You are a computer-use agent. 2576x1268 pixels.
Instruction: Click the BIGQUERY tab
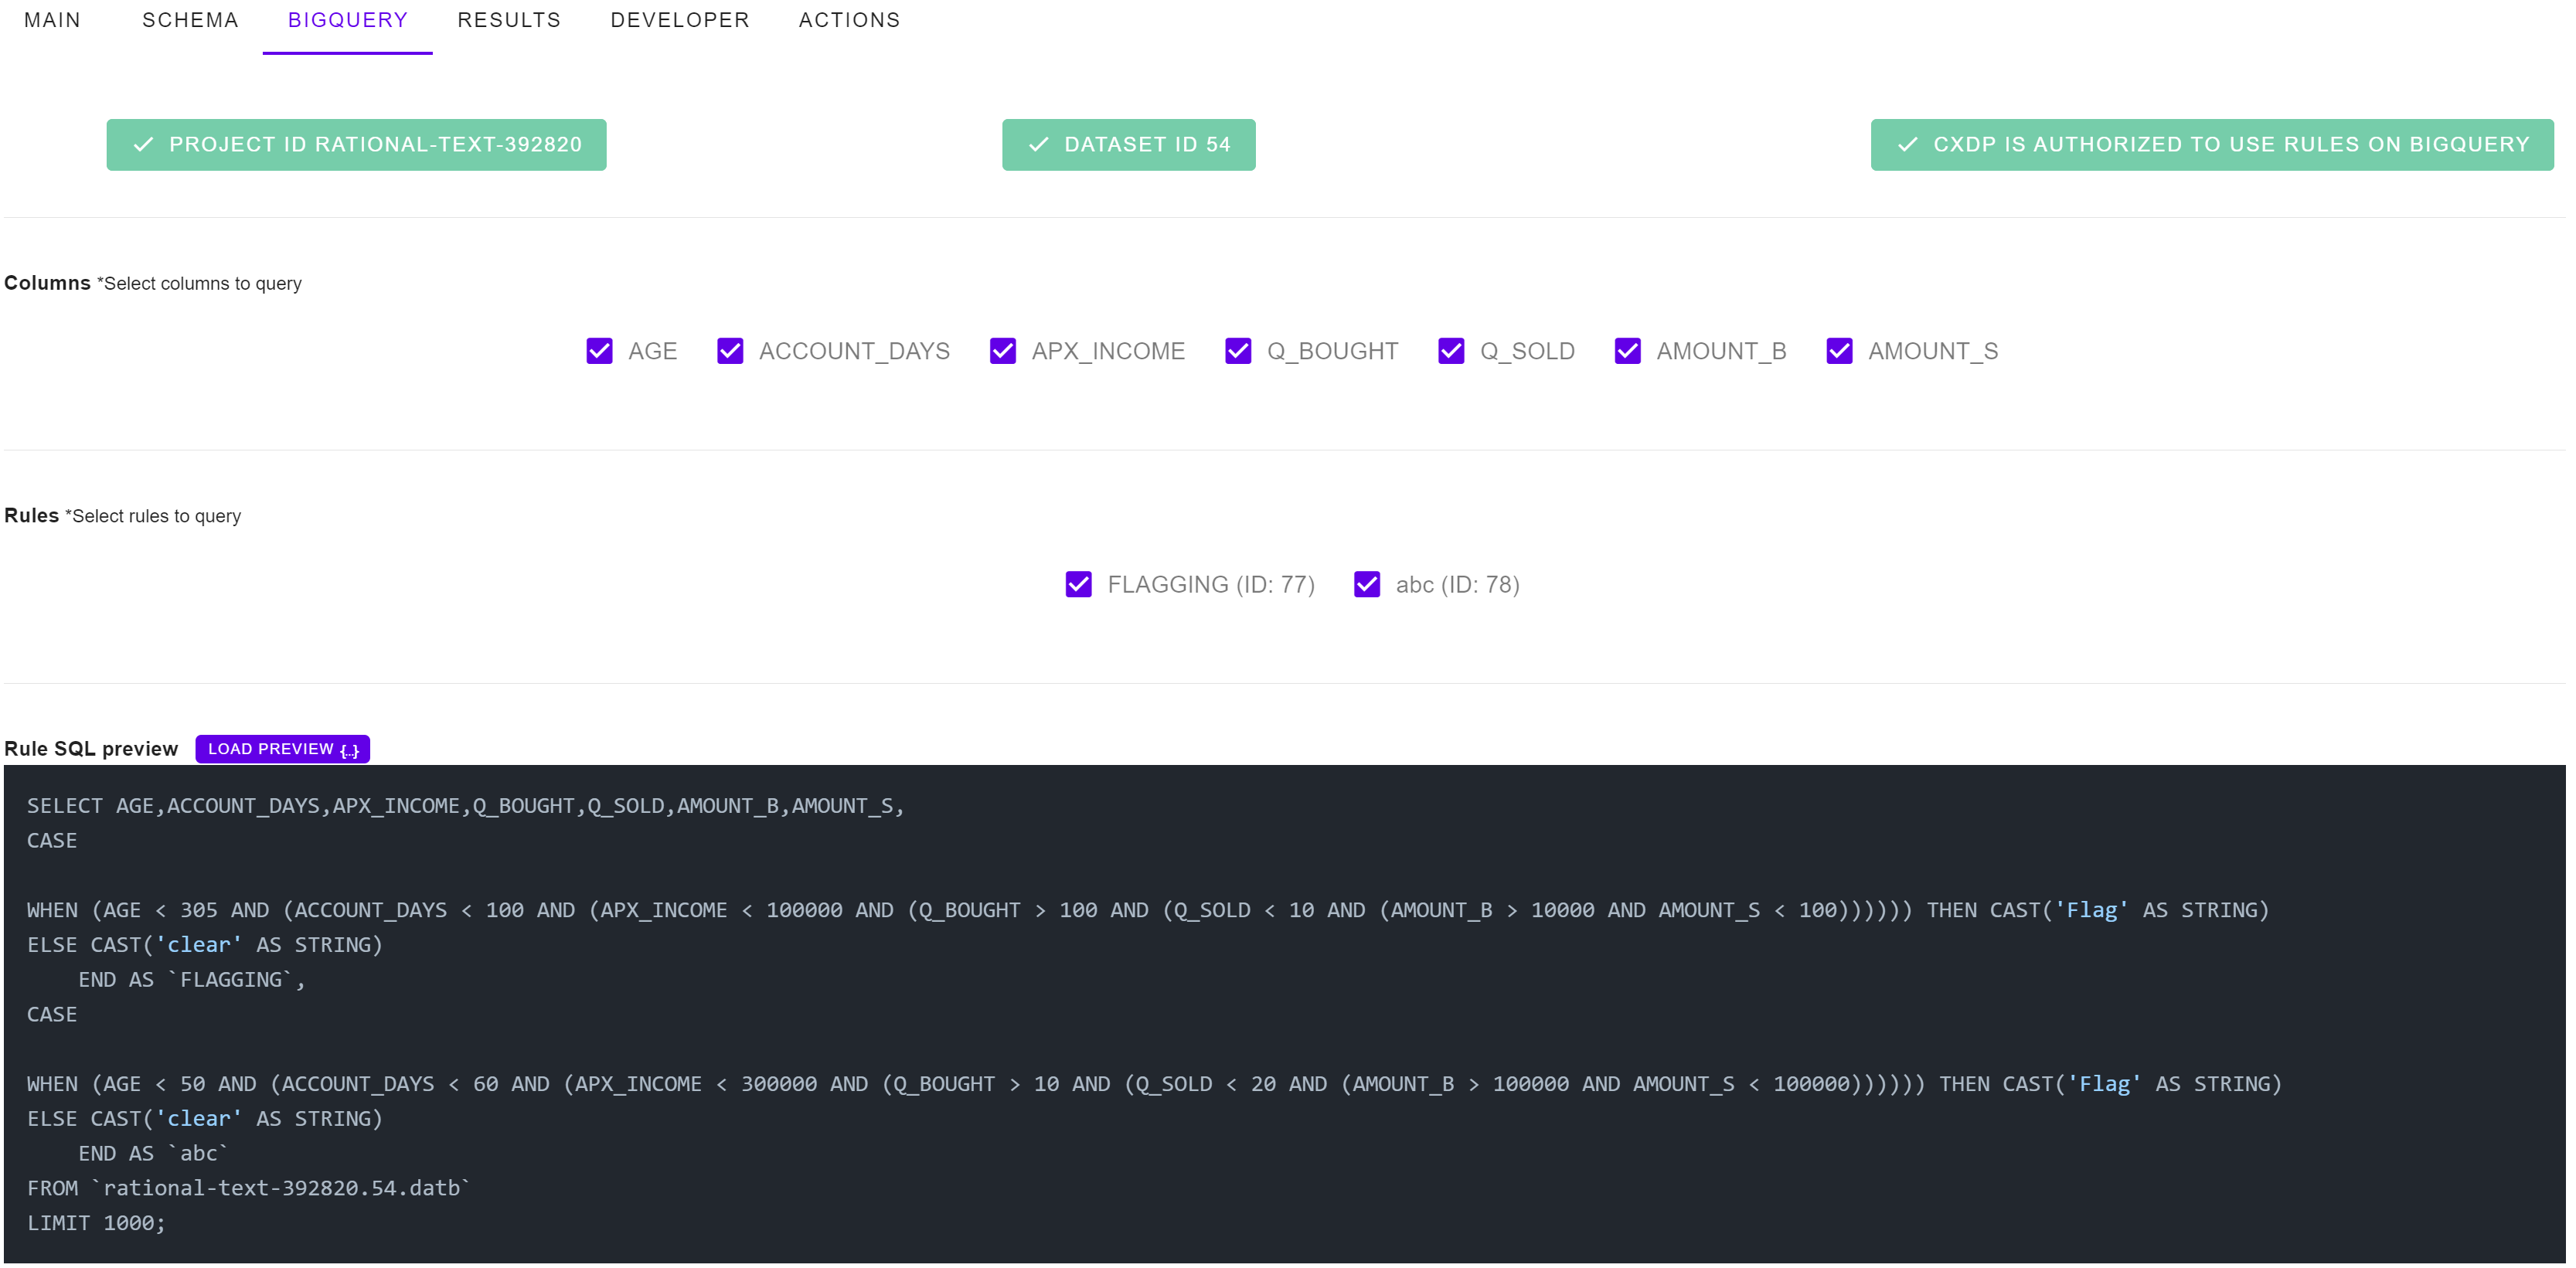347,20
